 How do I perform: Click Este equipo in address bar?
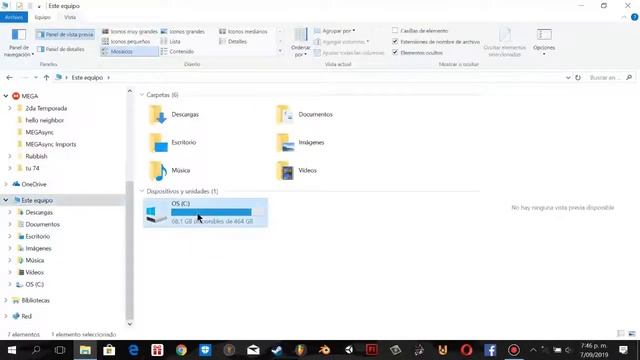[x=87, y=78]
